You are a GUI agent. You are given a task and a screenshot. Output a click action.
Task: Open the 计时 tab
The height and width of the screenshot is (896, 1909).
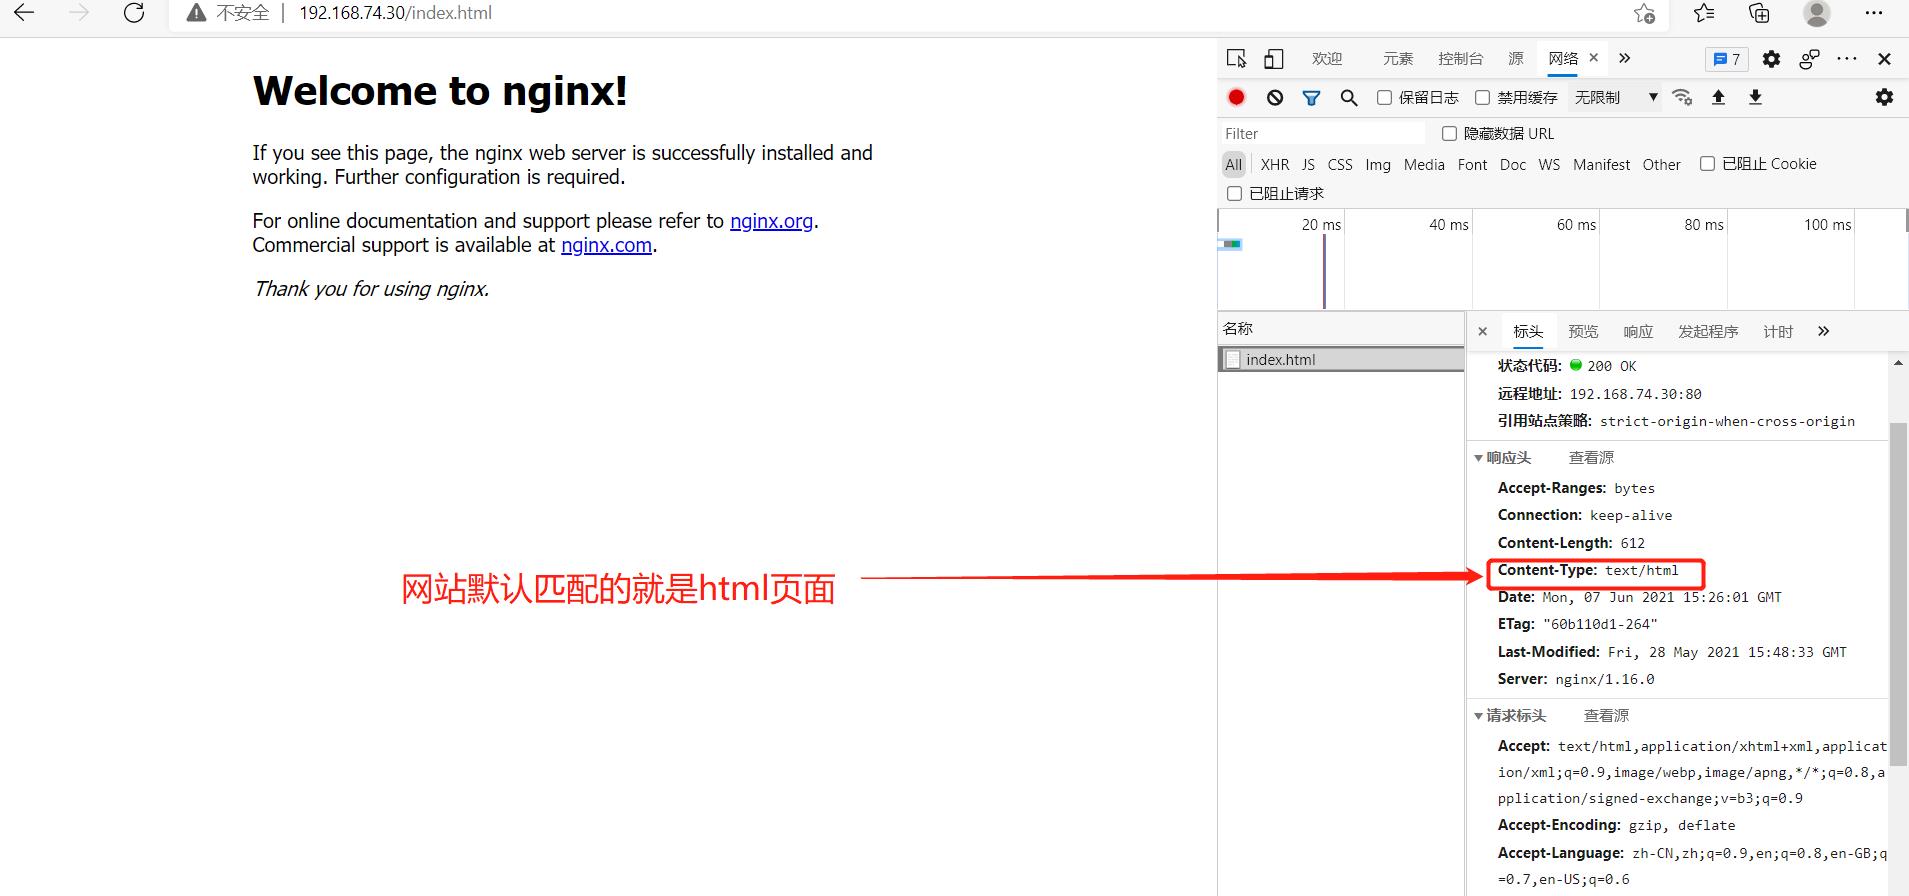click(x=1778, y=331)
